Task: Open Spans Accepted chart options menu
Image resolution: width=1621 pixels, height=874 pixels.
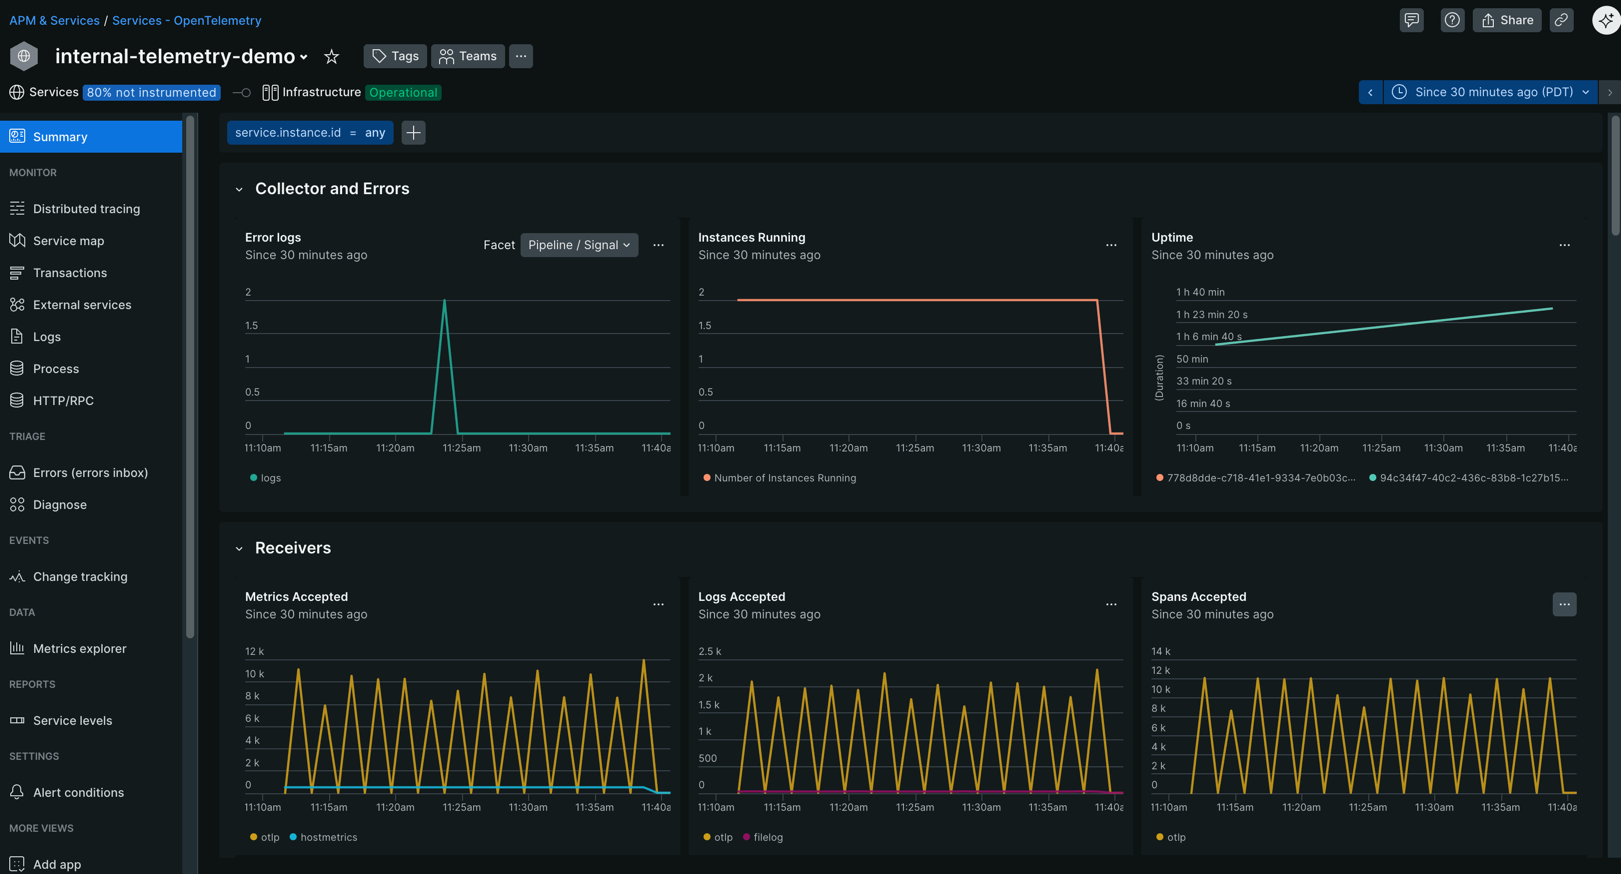Action: pyautogui.click(x=1564, y=604)
